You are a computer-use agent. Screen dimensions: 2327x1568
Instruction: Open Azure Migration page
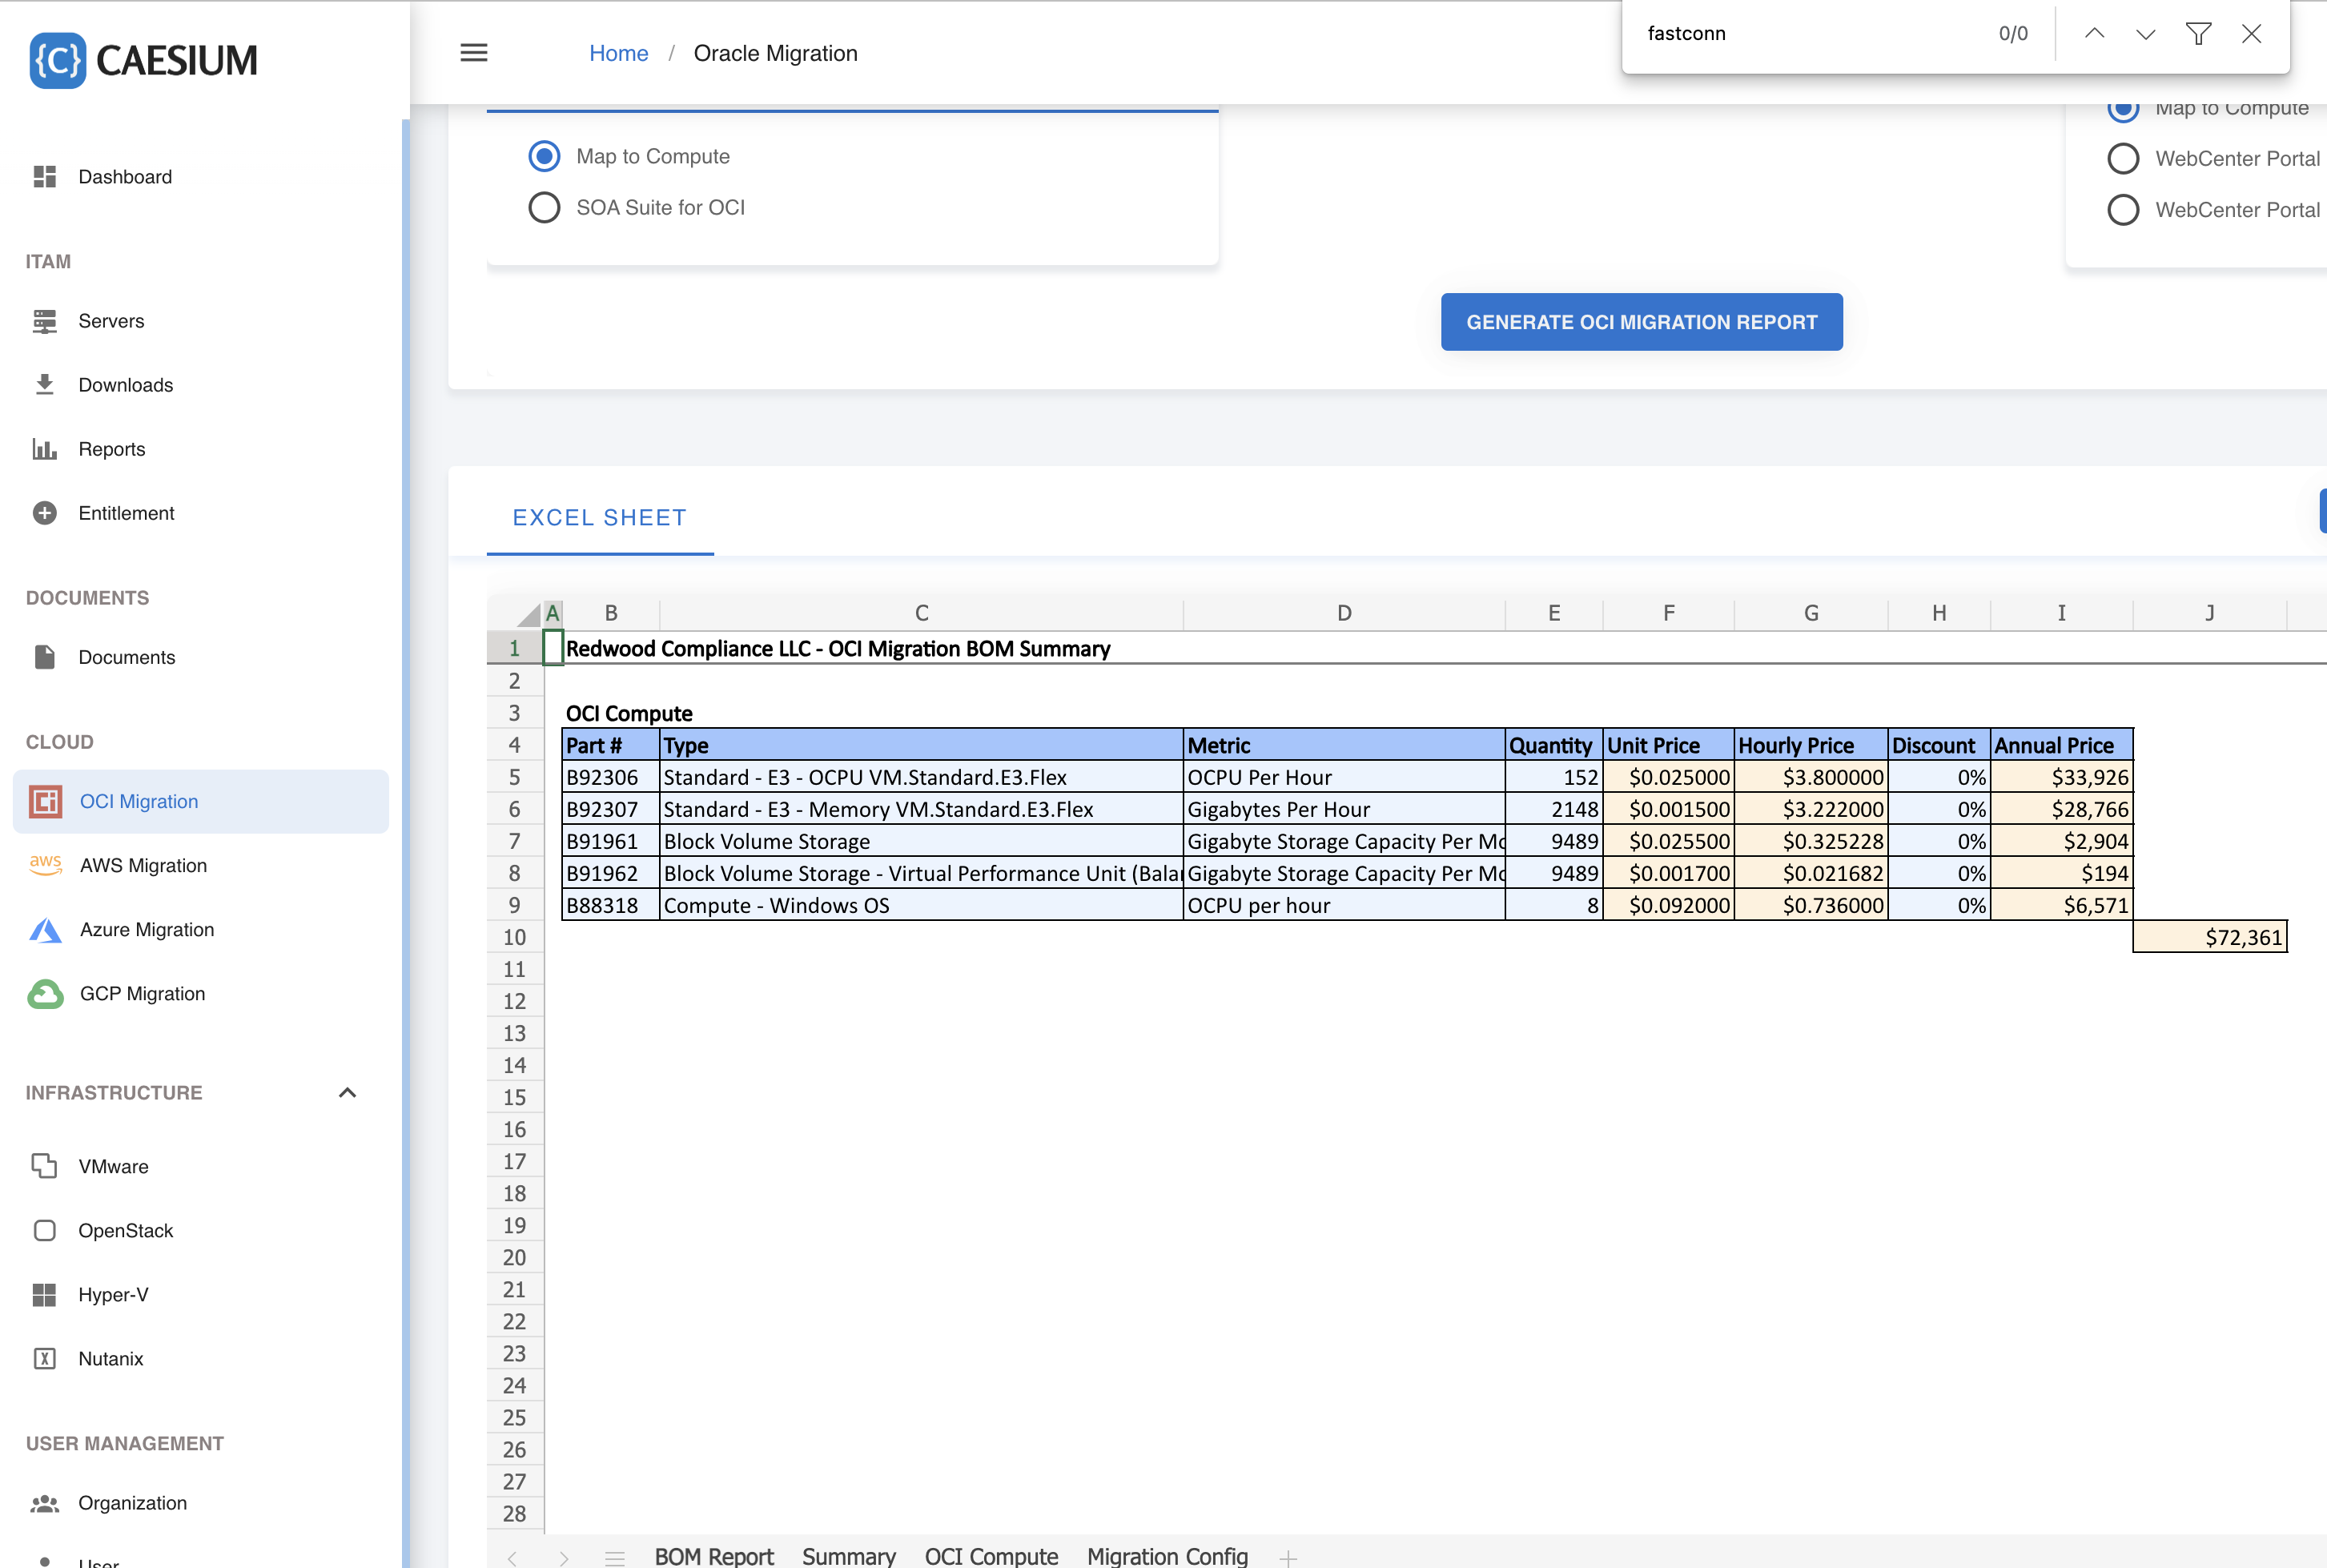[x=147, y=929]
